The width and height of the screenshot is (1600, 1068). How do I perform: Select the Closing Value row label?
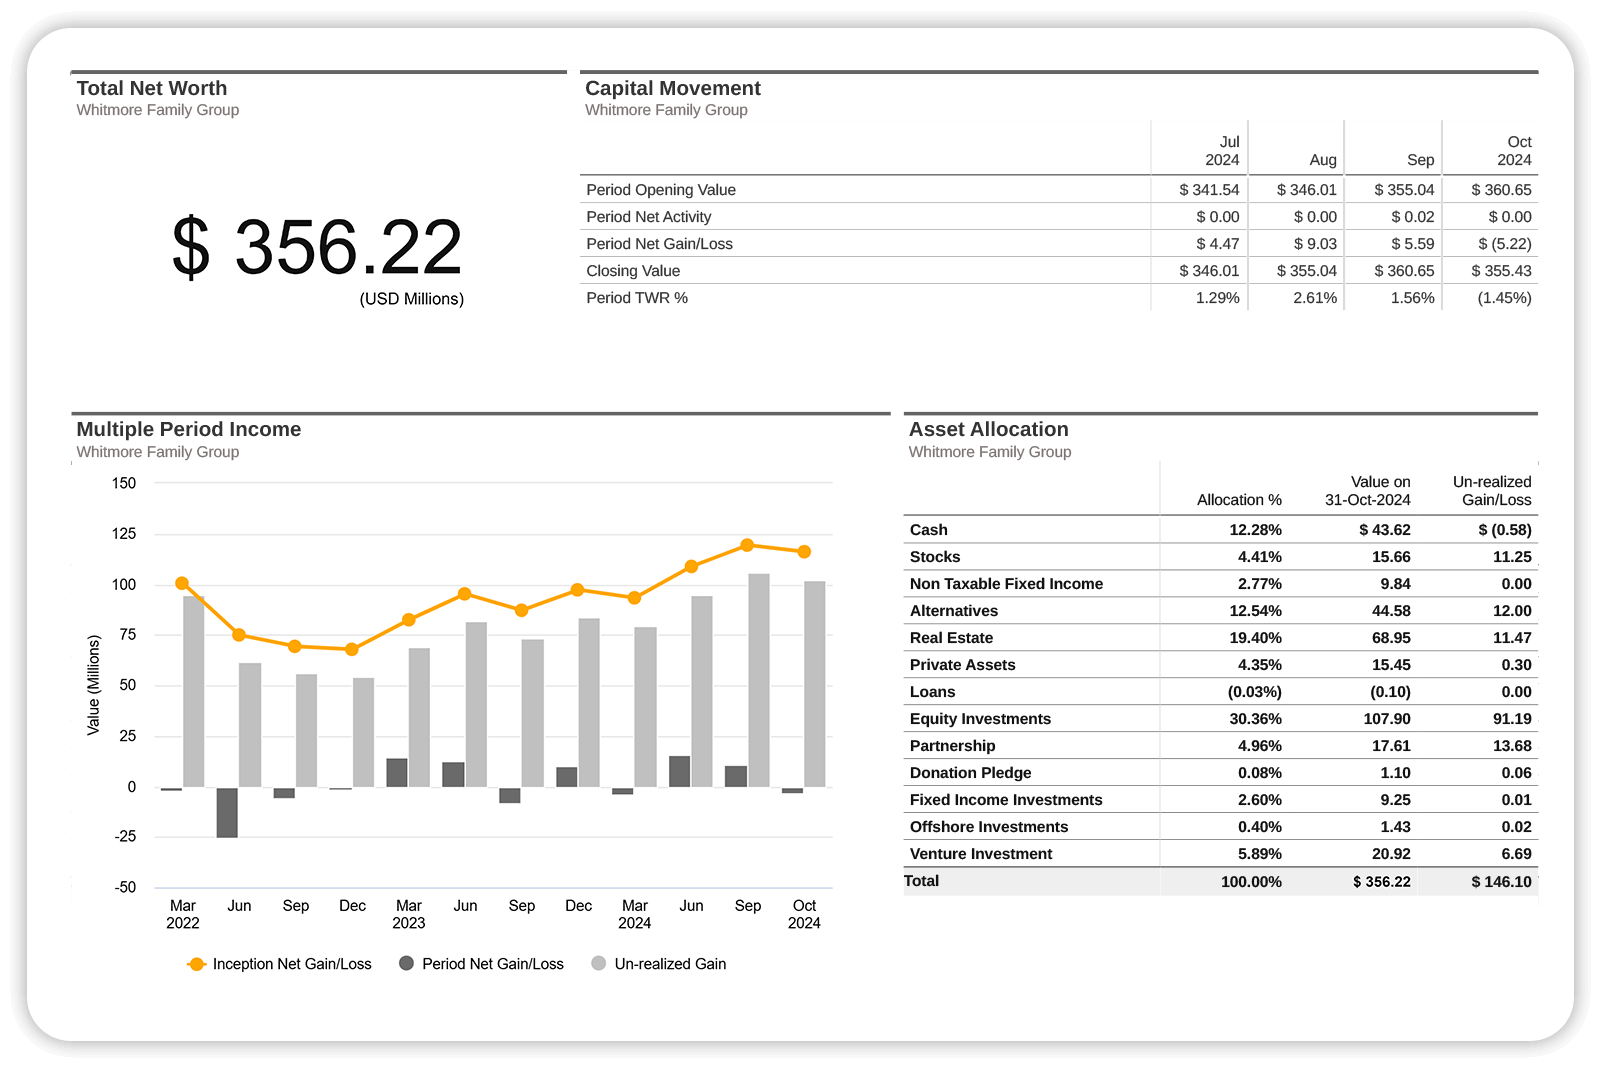click(x=633, y=271)
